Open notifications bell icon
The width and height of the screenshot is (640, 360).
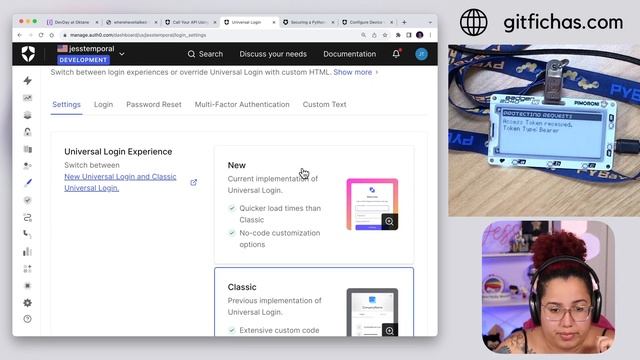[396, 53]
